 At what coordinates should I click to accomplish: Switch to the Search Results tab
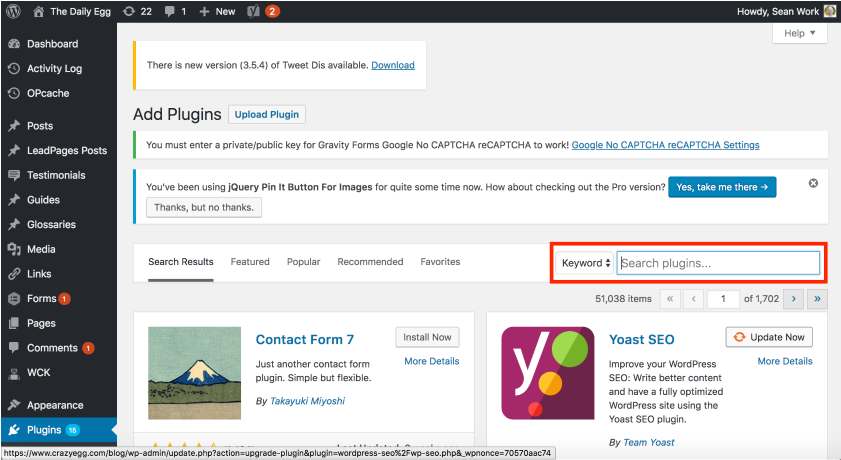click(181, 262)
